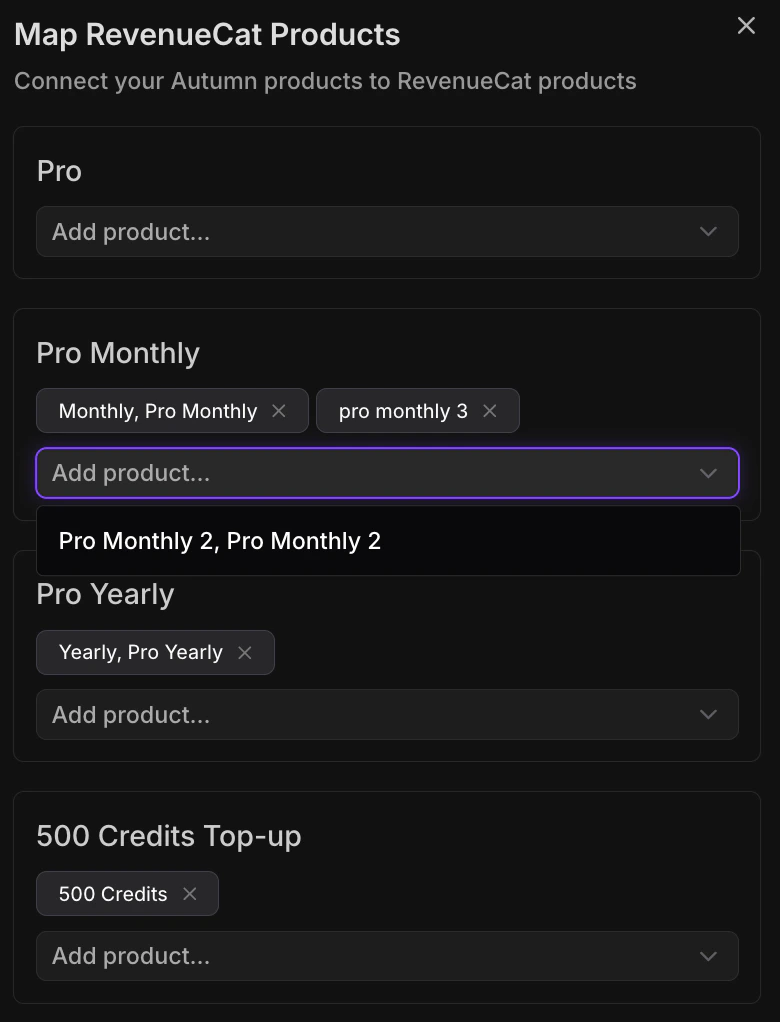Click the Add product field under Pro
The width and height of the screenshot is (780, 1022).
pos(387,231)
